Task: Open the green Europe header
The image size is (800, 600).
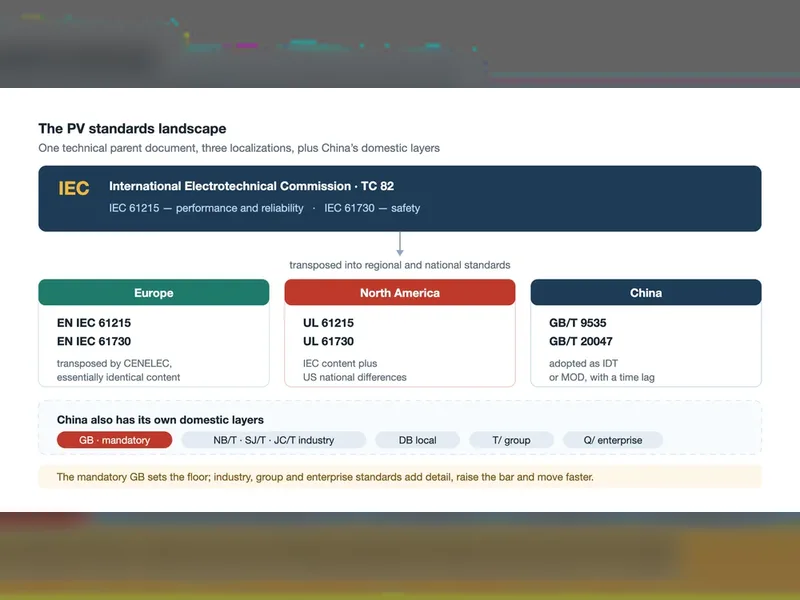Action: pos(154,292)
